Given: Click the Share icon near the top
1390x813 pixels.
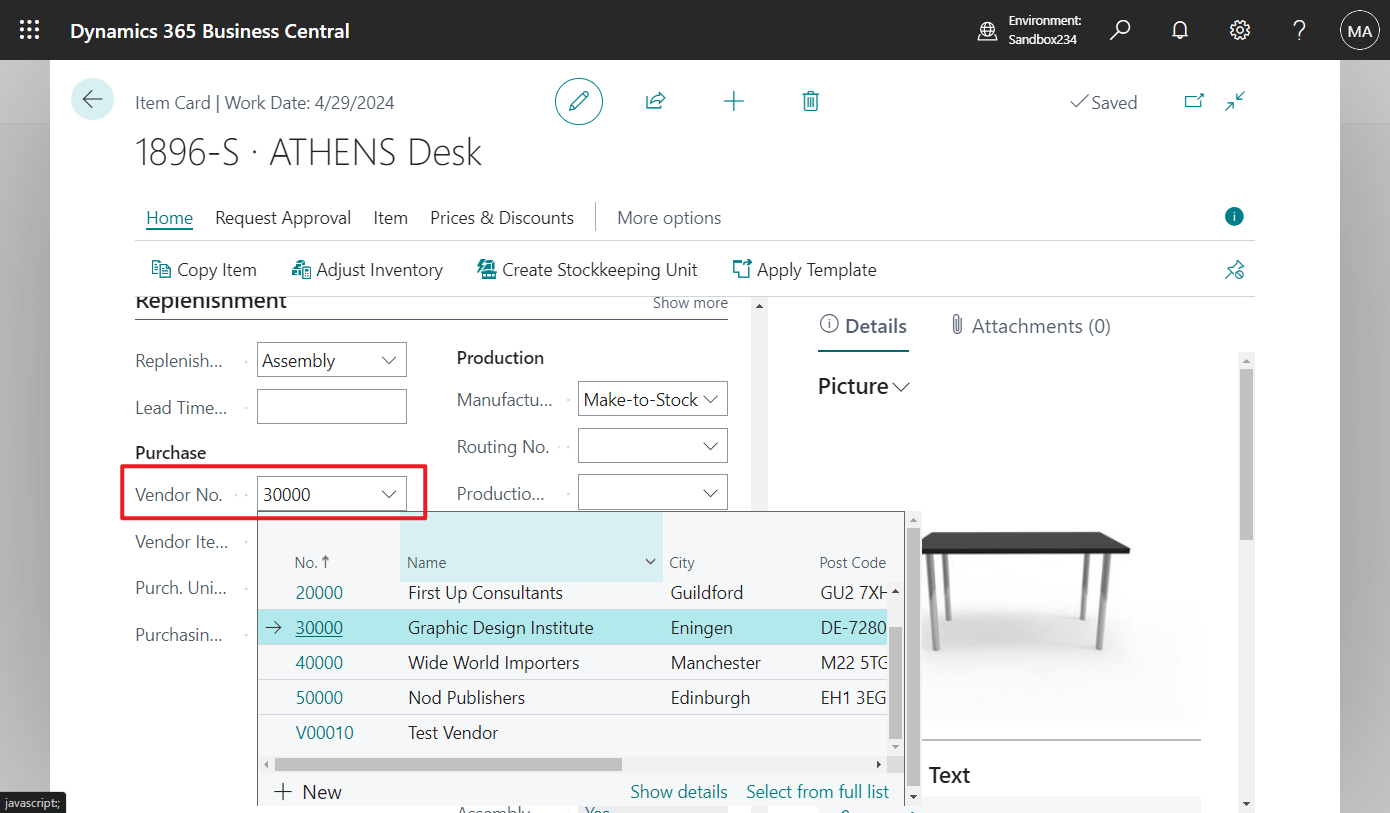Looking at the screenshot, I should coord(655,101).
